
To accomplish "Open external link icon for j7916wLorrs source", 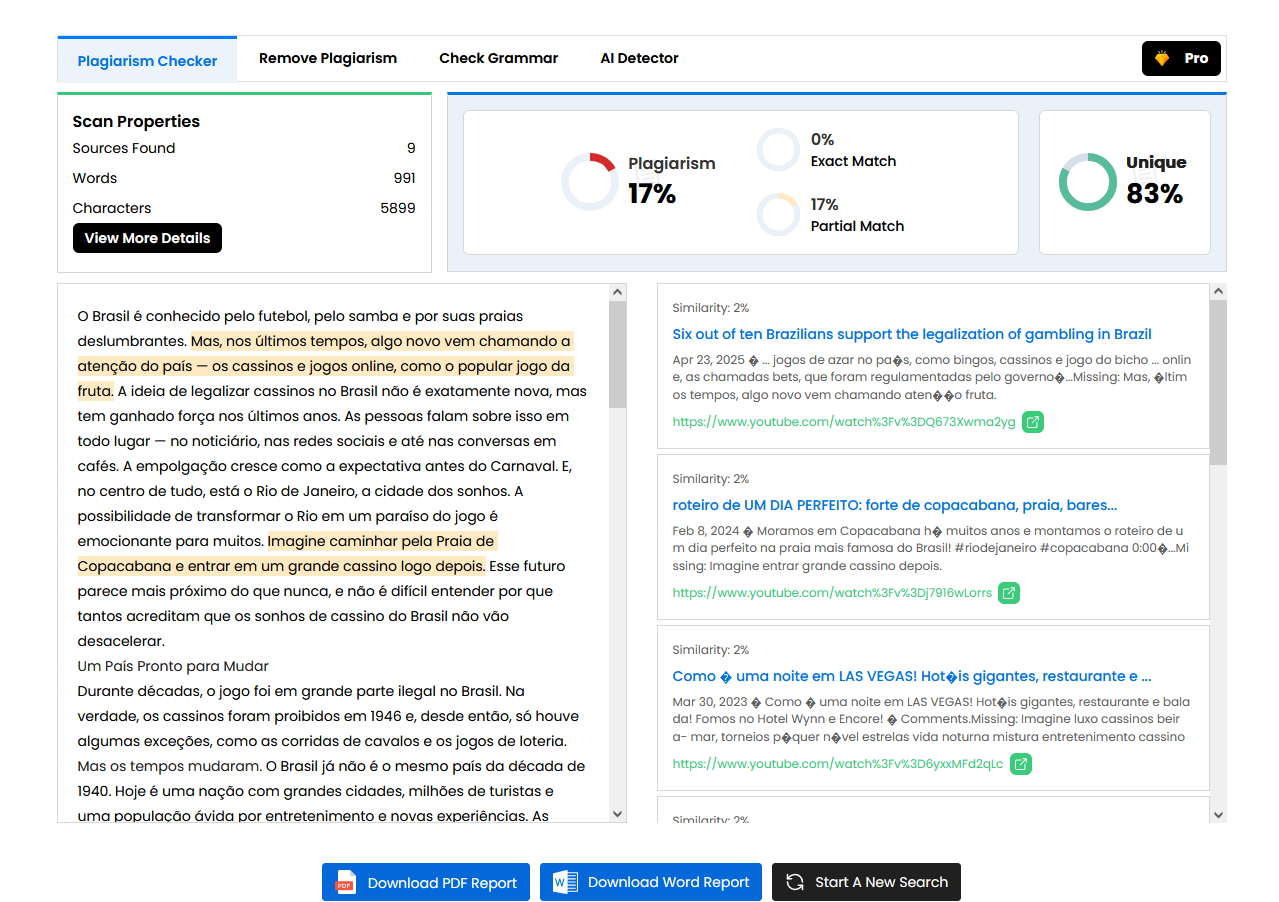I will 1009,593.
